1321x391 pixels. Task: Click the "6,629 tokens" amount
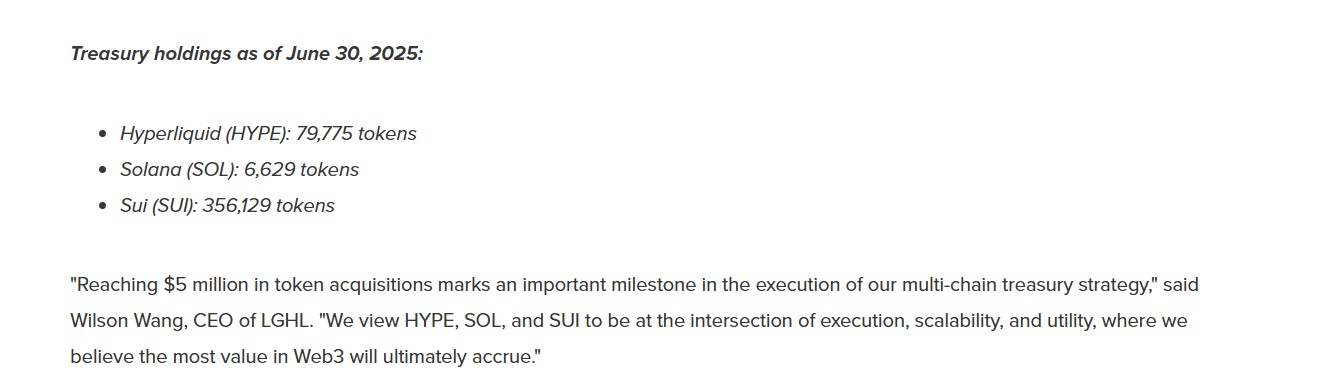[301, 169]
